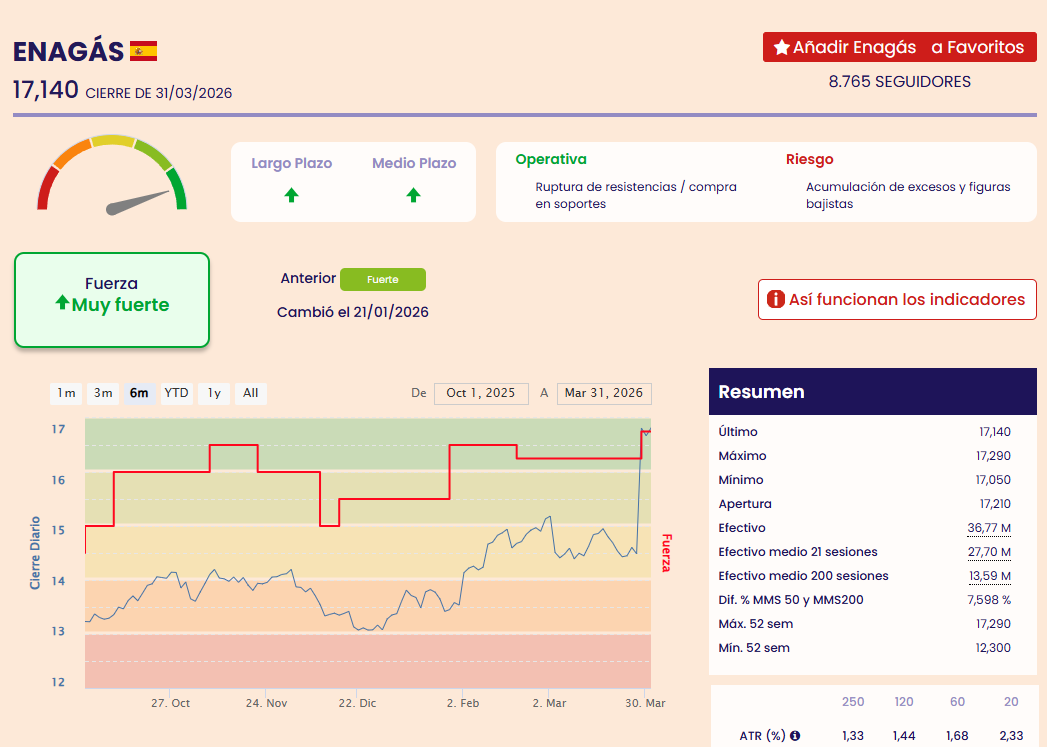Select the 3m chart range
Image resolution: width=1047 pixels, height=747 pixels.
coord(103,393)
